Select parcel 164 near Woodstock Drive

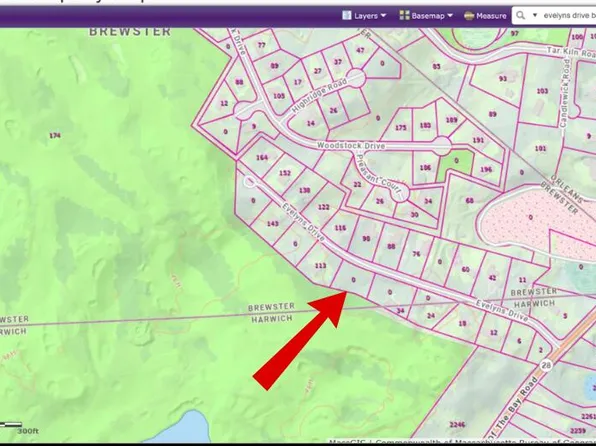tap(262, 157)
